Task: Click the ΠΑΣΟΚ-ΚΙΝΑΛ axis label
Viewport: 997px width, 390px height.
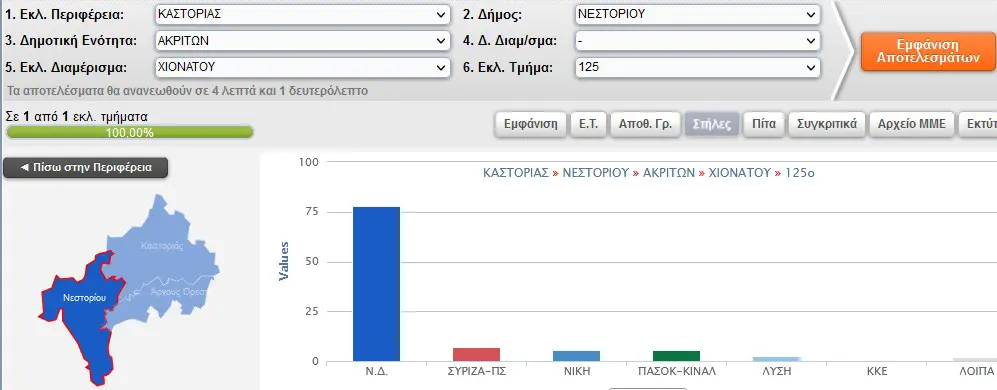Action: pos(677,371)
